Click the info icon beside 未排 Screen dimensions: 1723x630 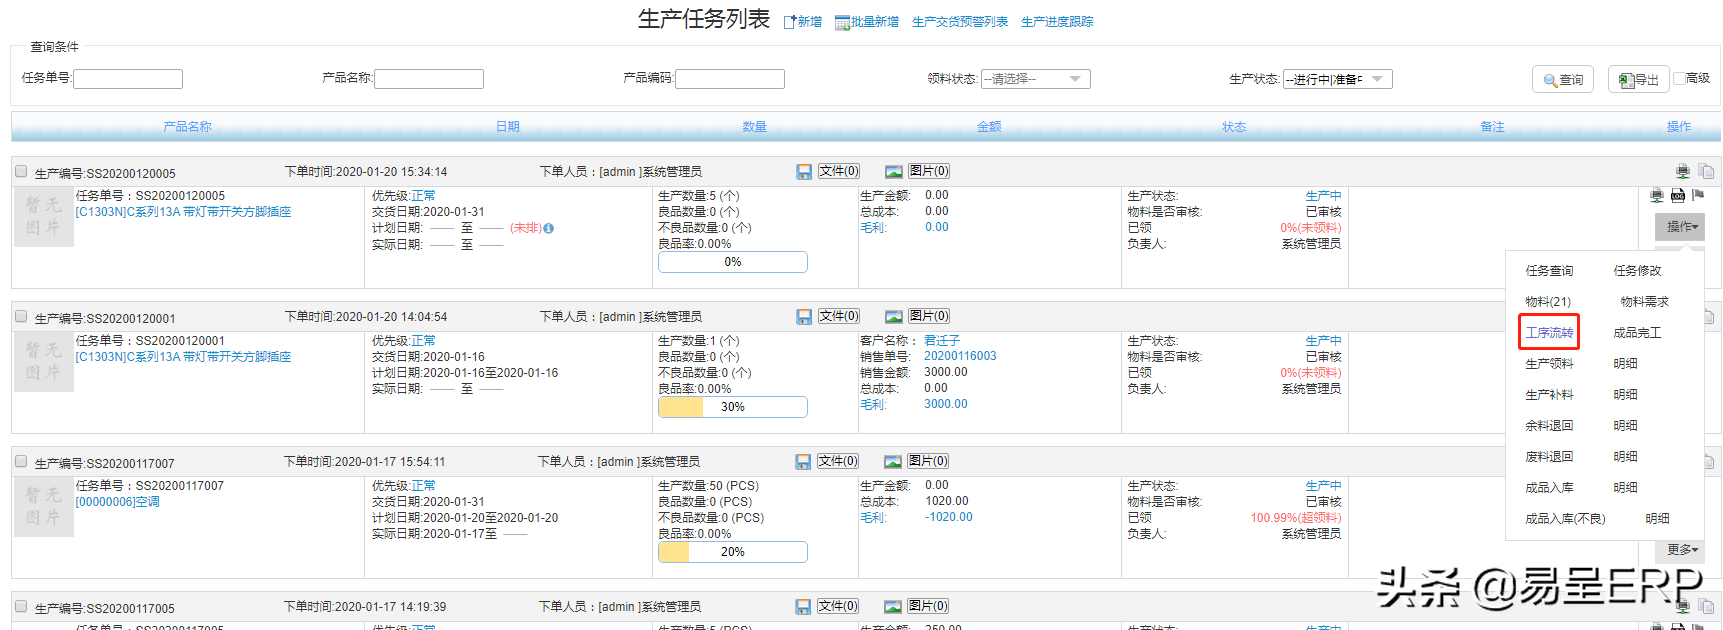pyautogui.click(x=549, y=229)
